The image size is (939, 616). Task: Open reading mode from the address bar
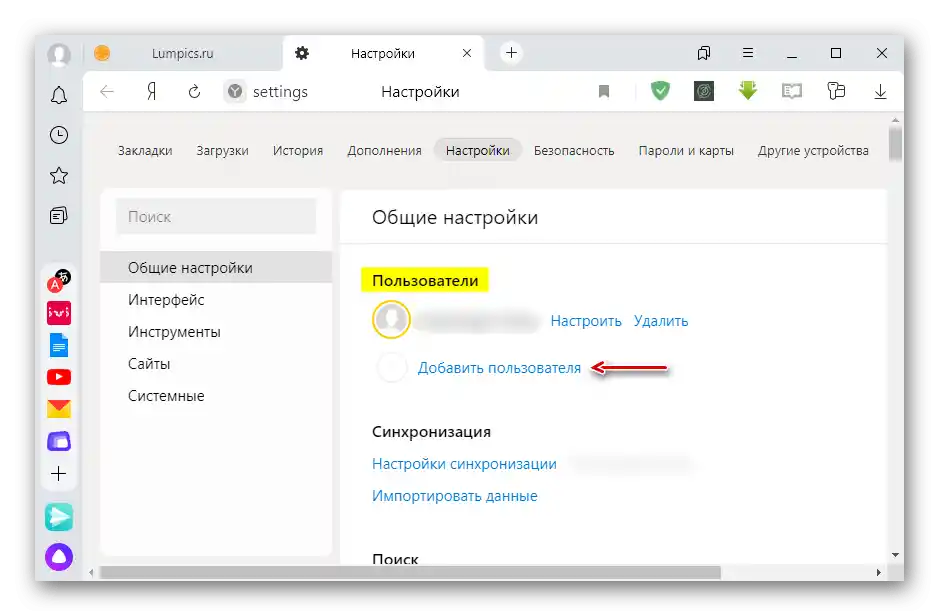coord(792,91)
